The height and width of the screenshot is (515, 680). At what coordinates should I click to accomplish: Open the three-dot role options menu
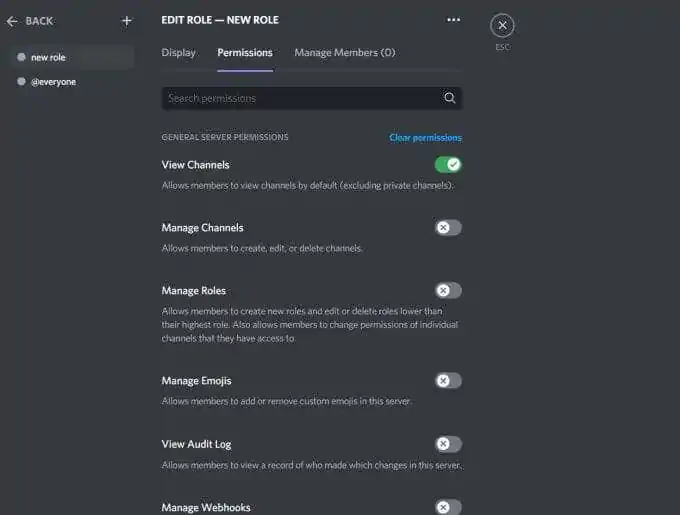point(453,20)
